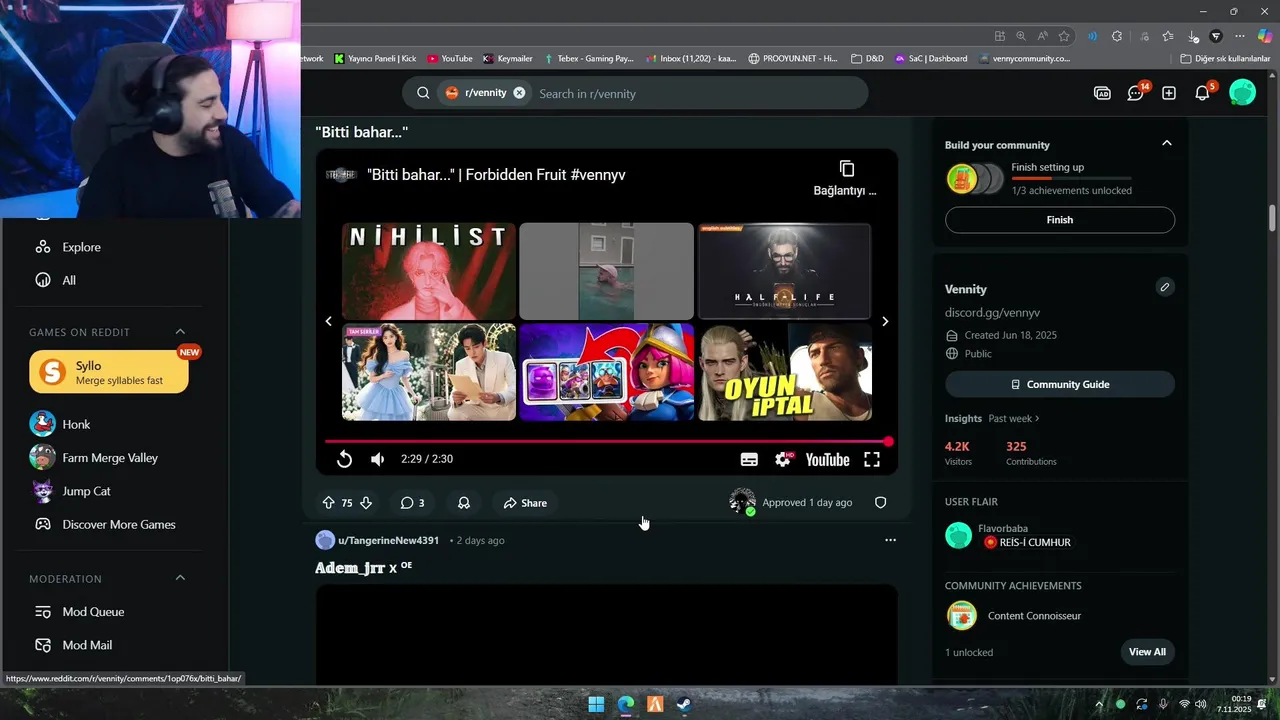Image resolution: width=1280 pixels, height=720 pixels.
Task: Open the YouTube bookmark
Action: click(450, 58)
